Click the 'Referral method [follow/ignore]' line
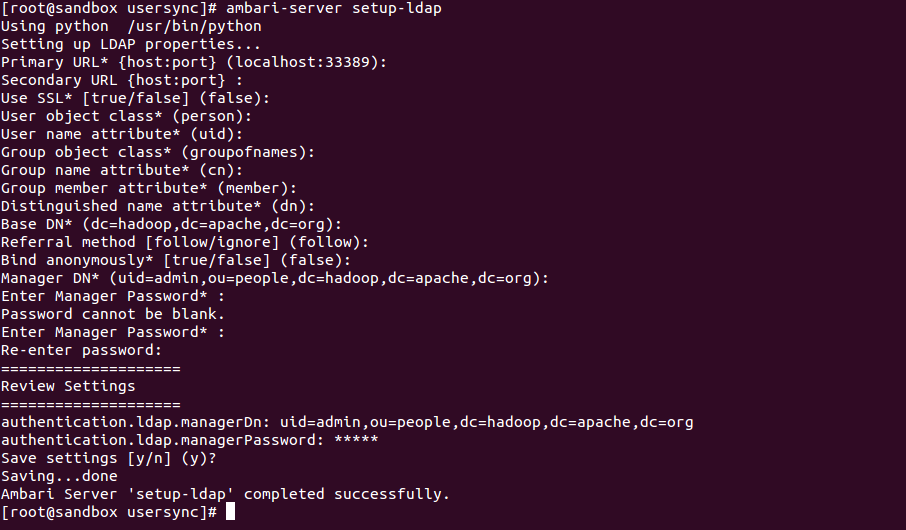Screen dimensions: 906x530 [x=185, y=242]
